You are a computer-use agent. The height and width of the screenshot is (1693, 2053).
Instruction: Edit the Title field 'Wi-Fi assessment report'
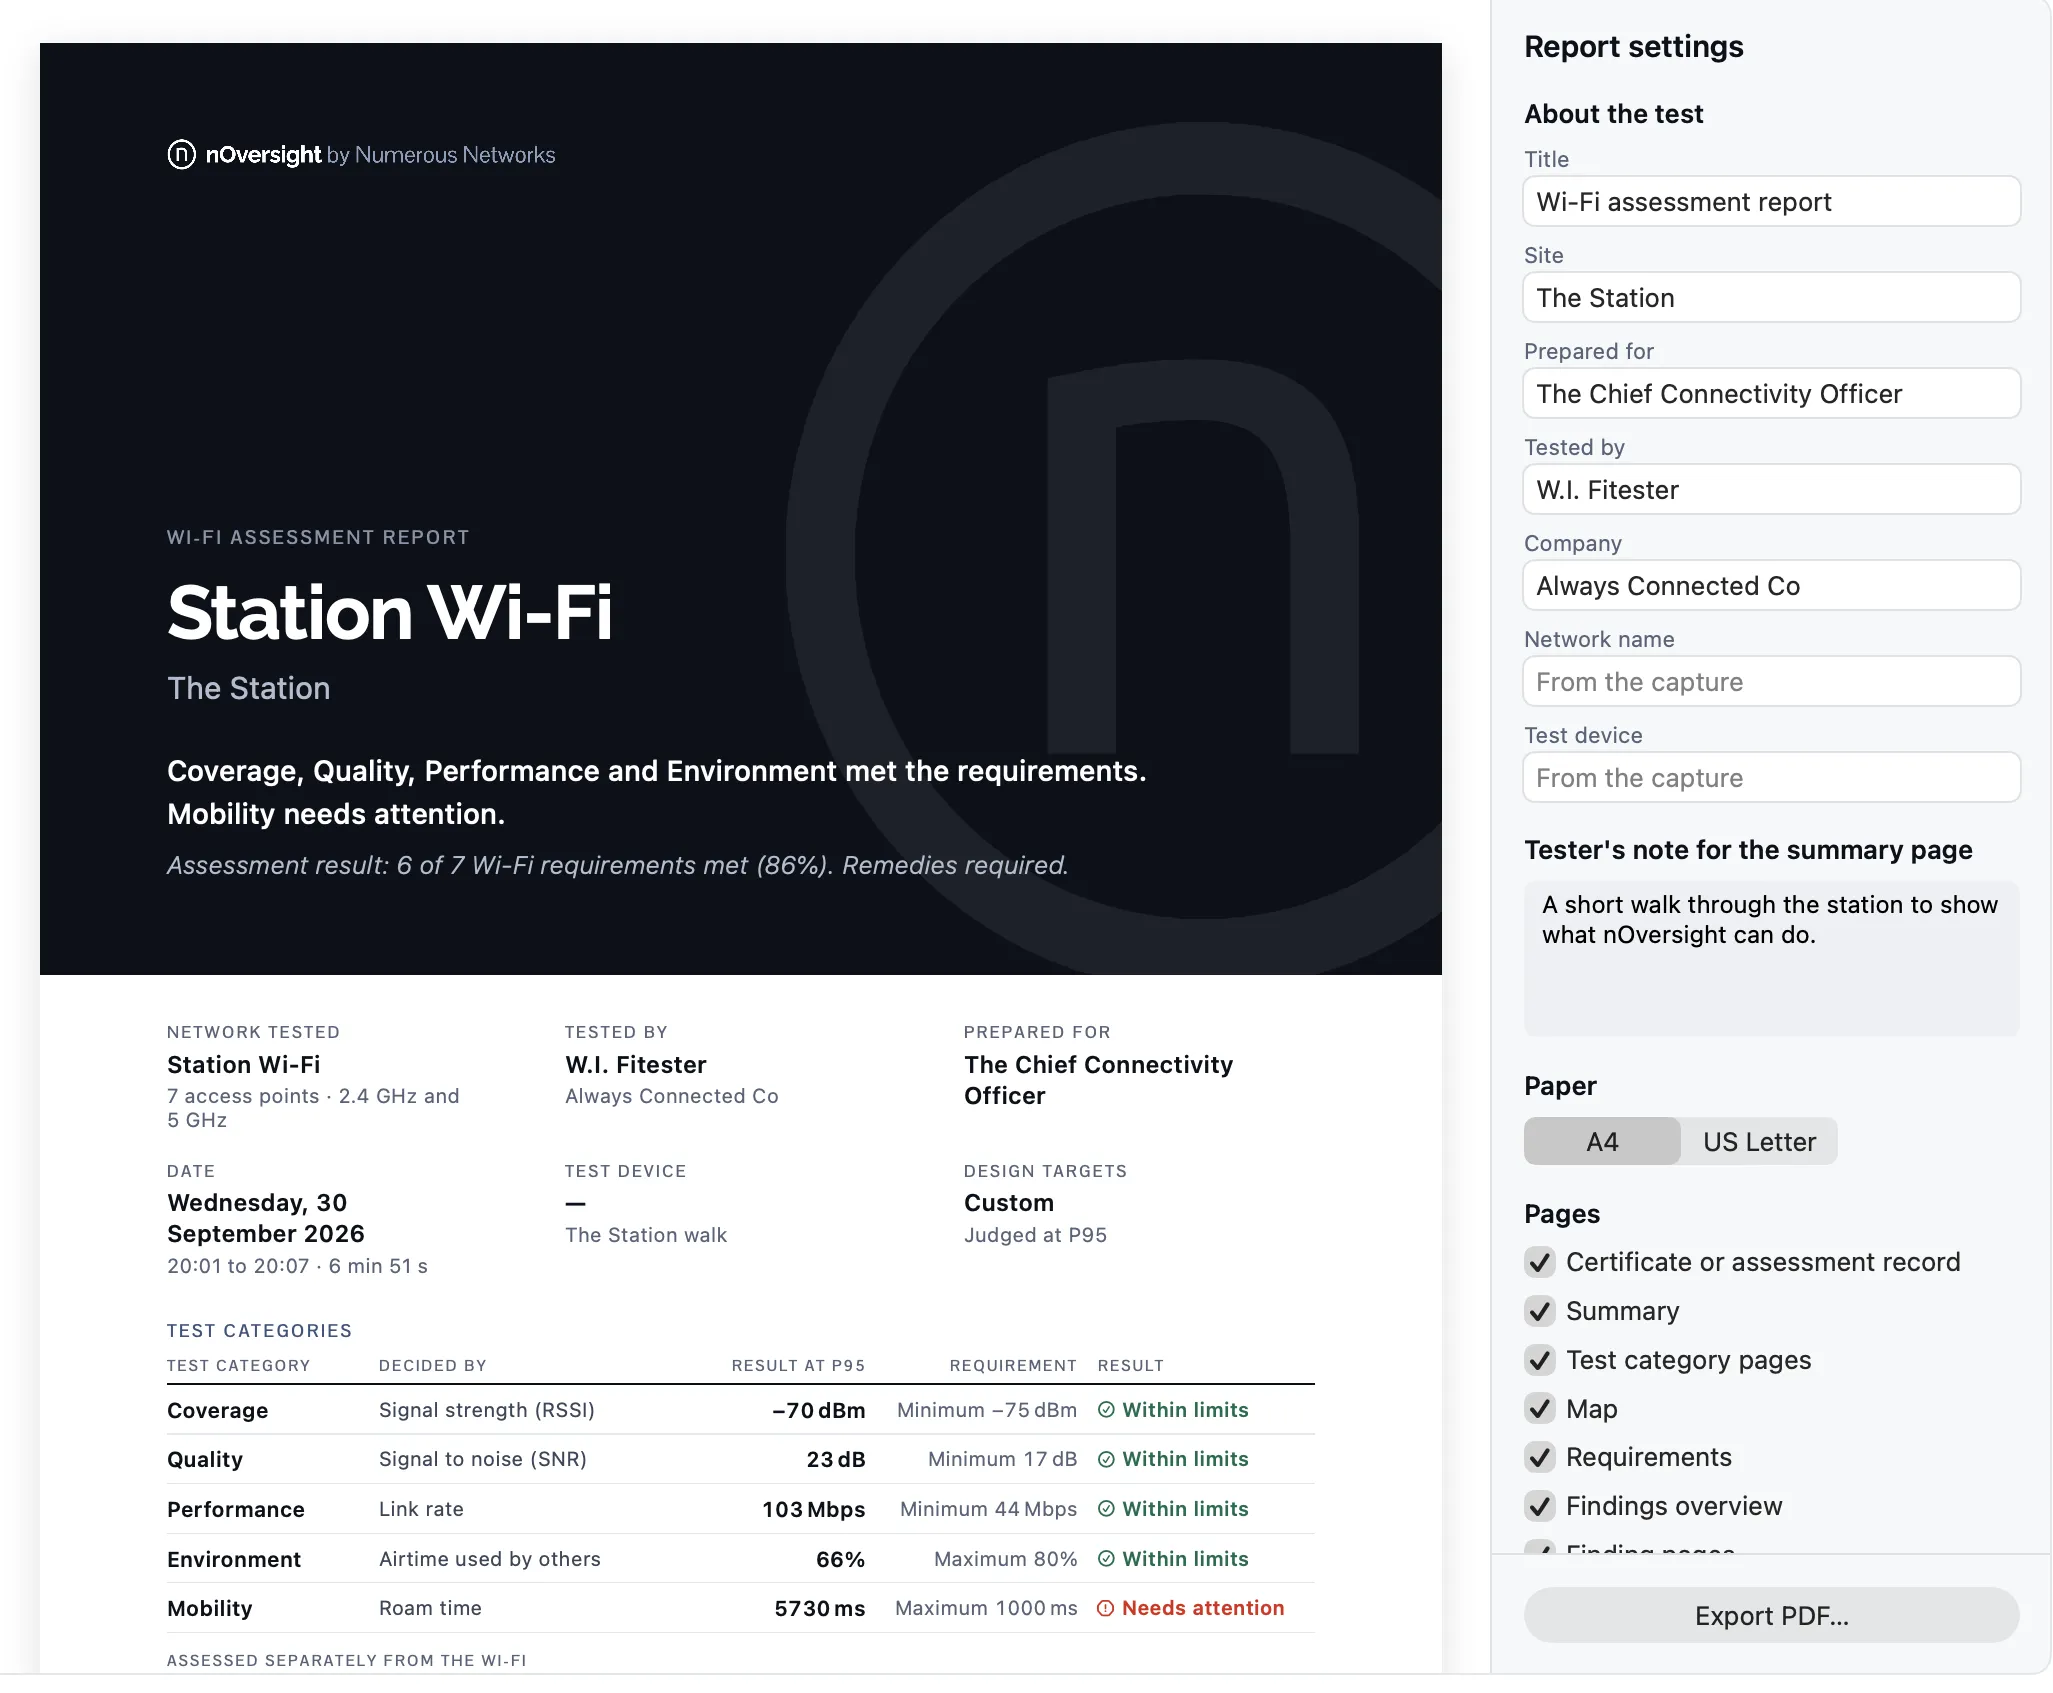1771,202
